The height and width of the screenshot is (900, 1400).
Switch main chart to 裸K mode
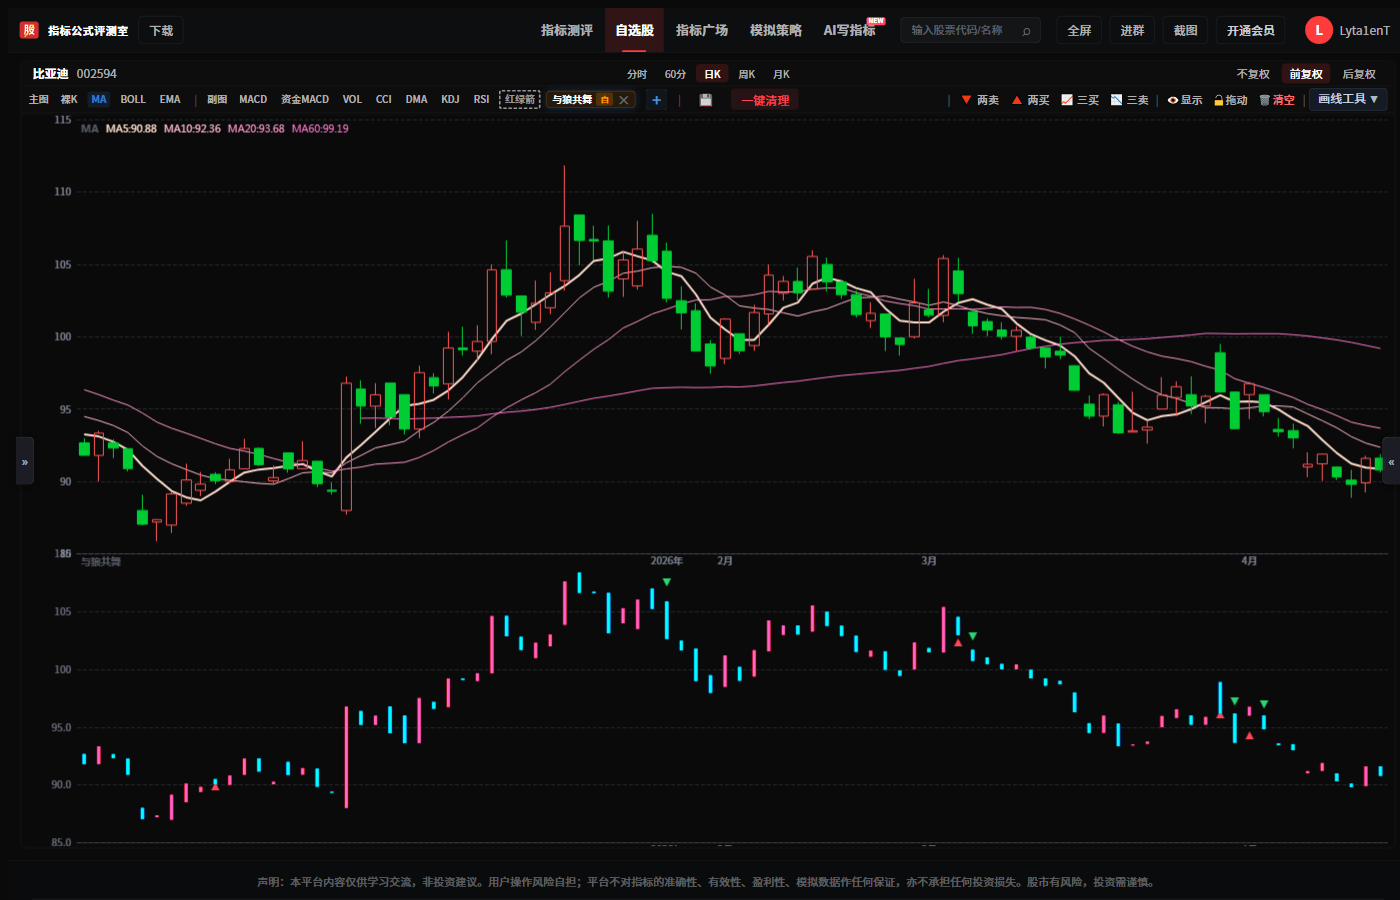tap(69, 100)
